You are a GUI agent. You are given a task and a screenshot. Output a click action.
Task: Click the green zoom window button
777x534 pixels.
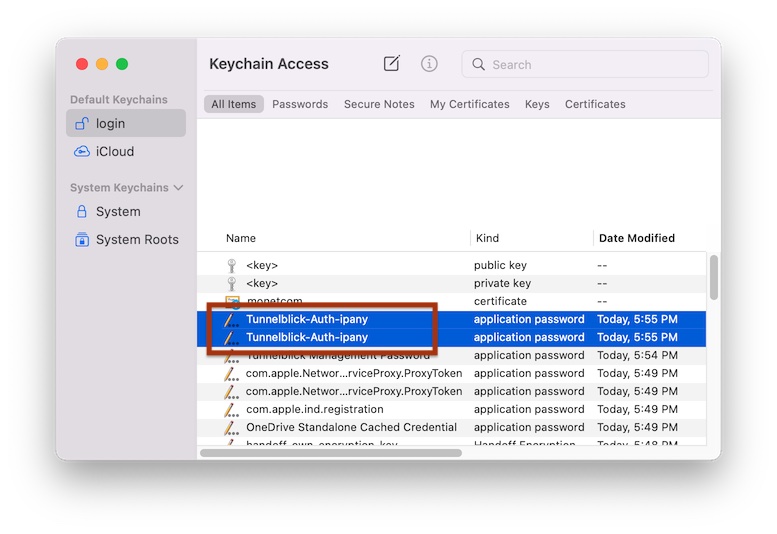pos(122,64)
